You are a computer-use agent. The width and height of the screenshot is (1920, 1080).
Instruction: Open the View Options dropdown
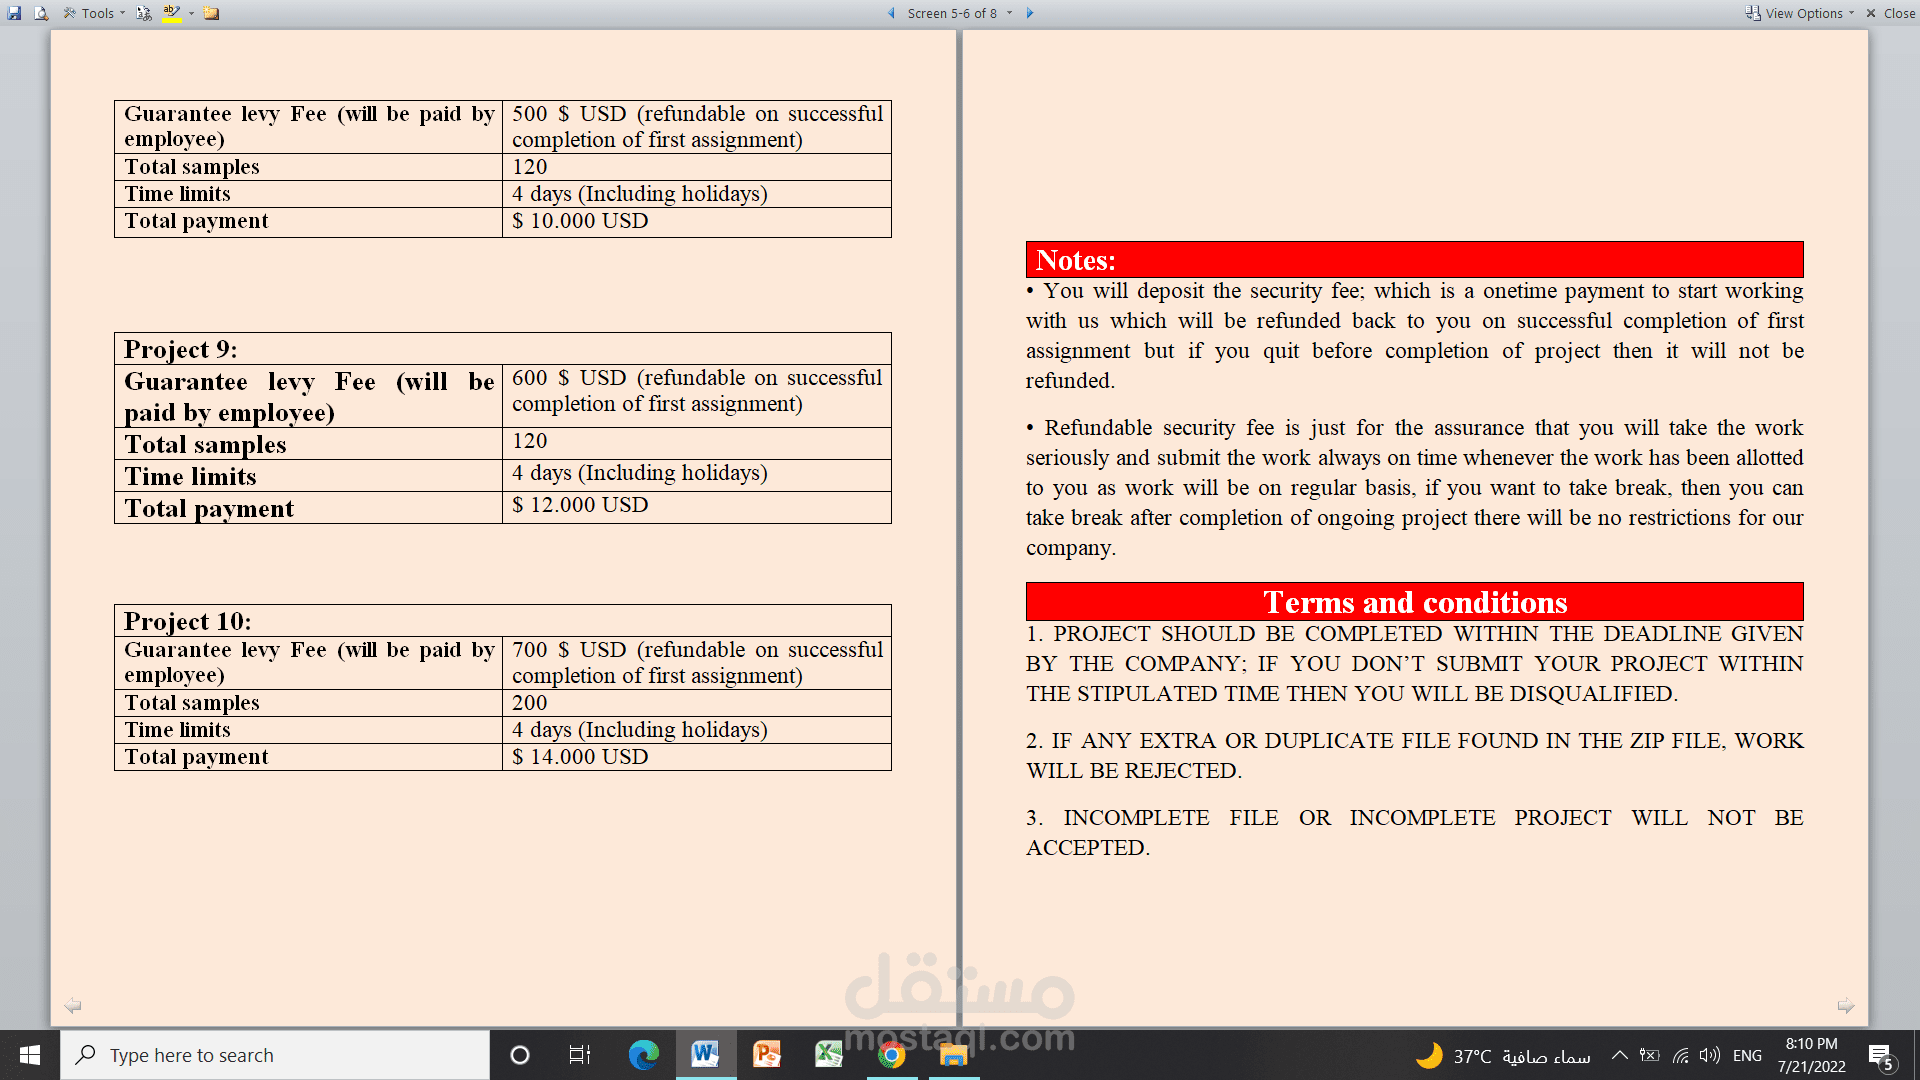[1802, 13]
